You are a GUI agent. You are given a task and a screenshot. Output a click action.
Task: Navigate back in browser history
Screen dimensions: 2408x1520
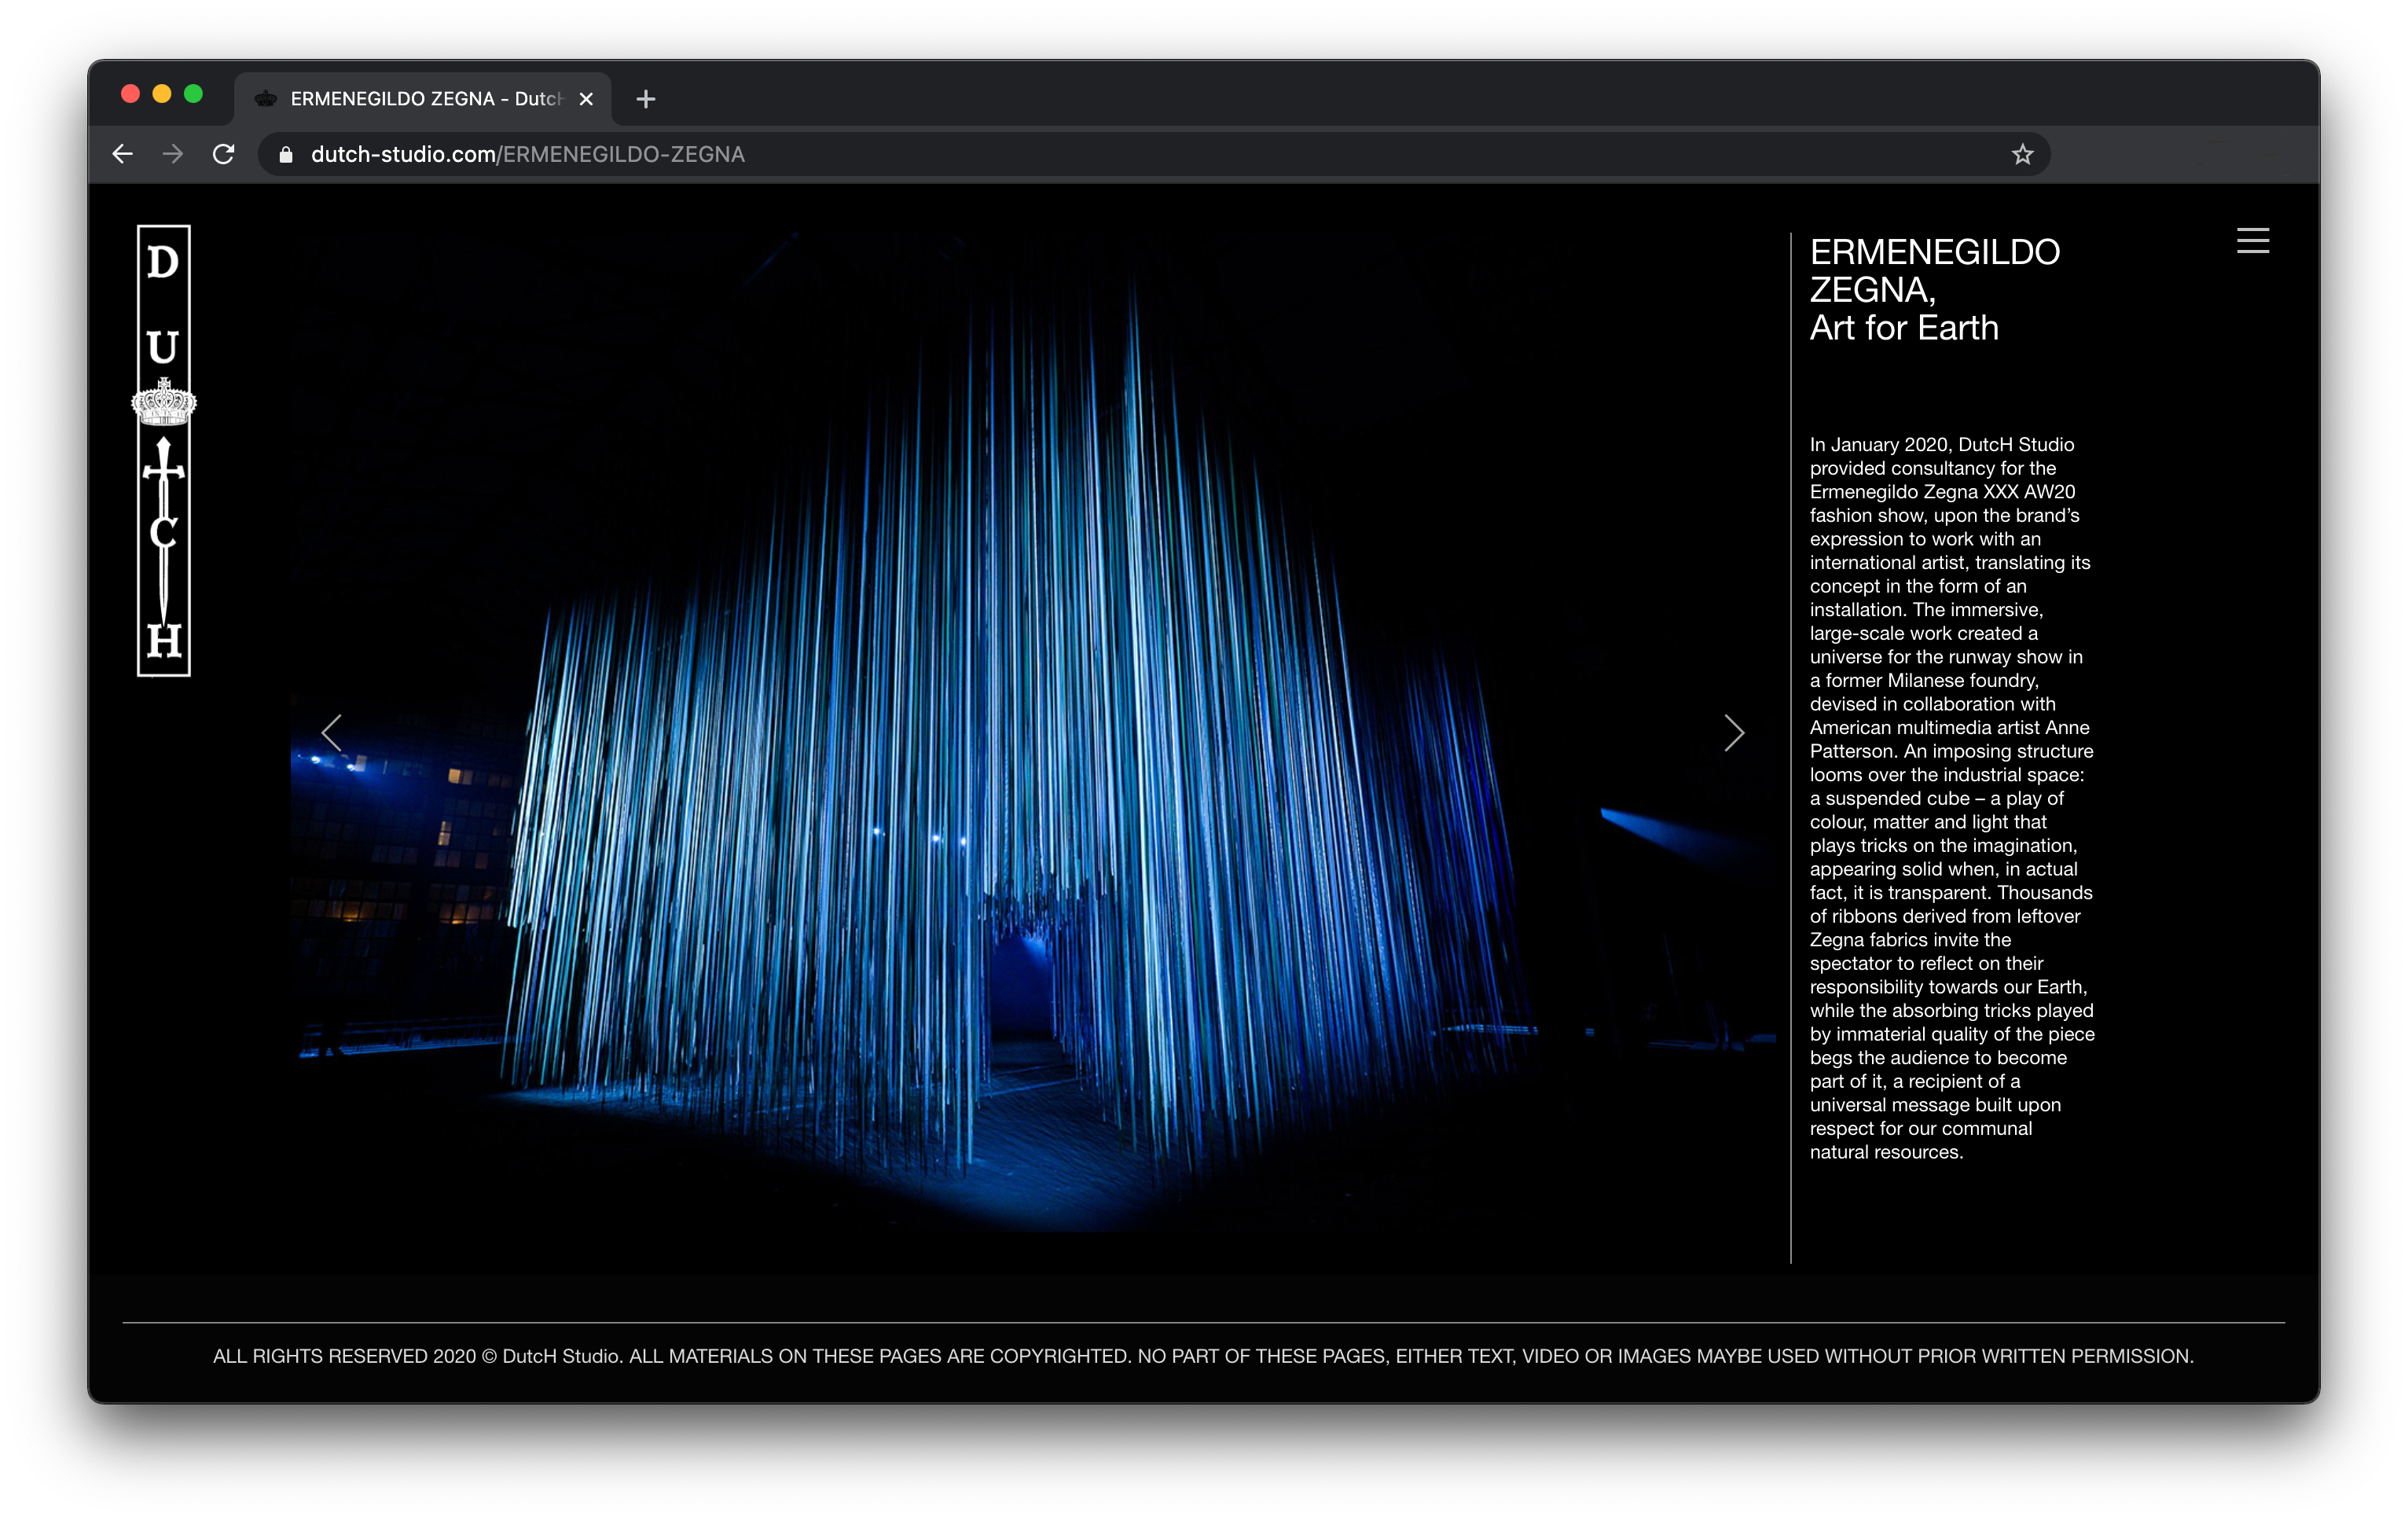tap(123, 155)
